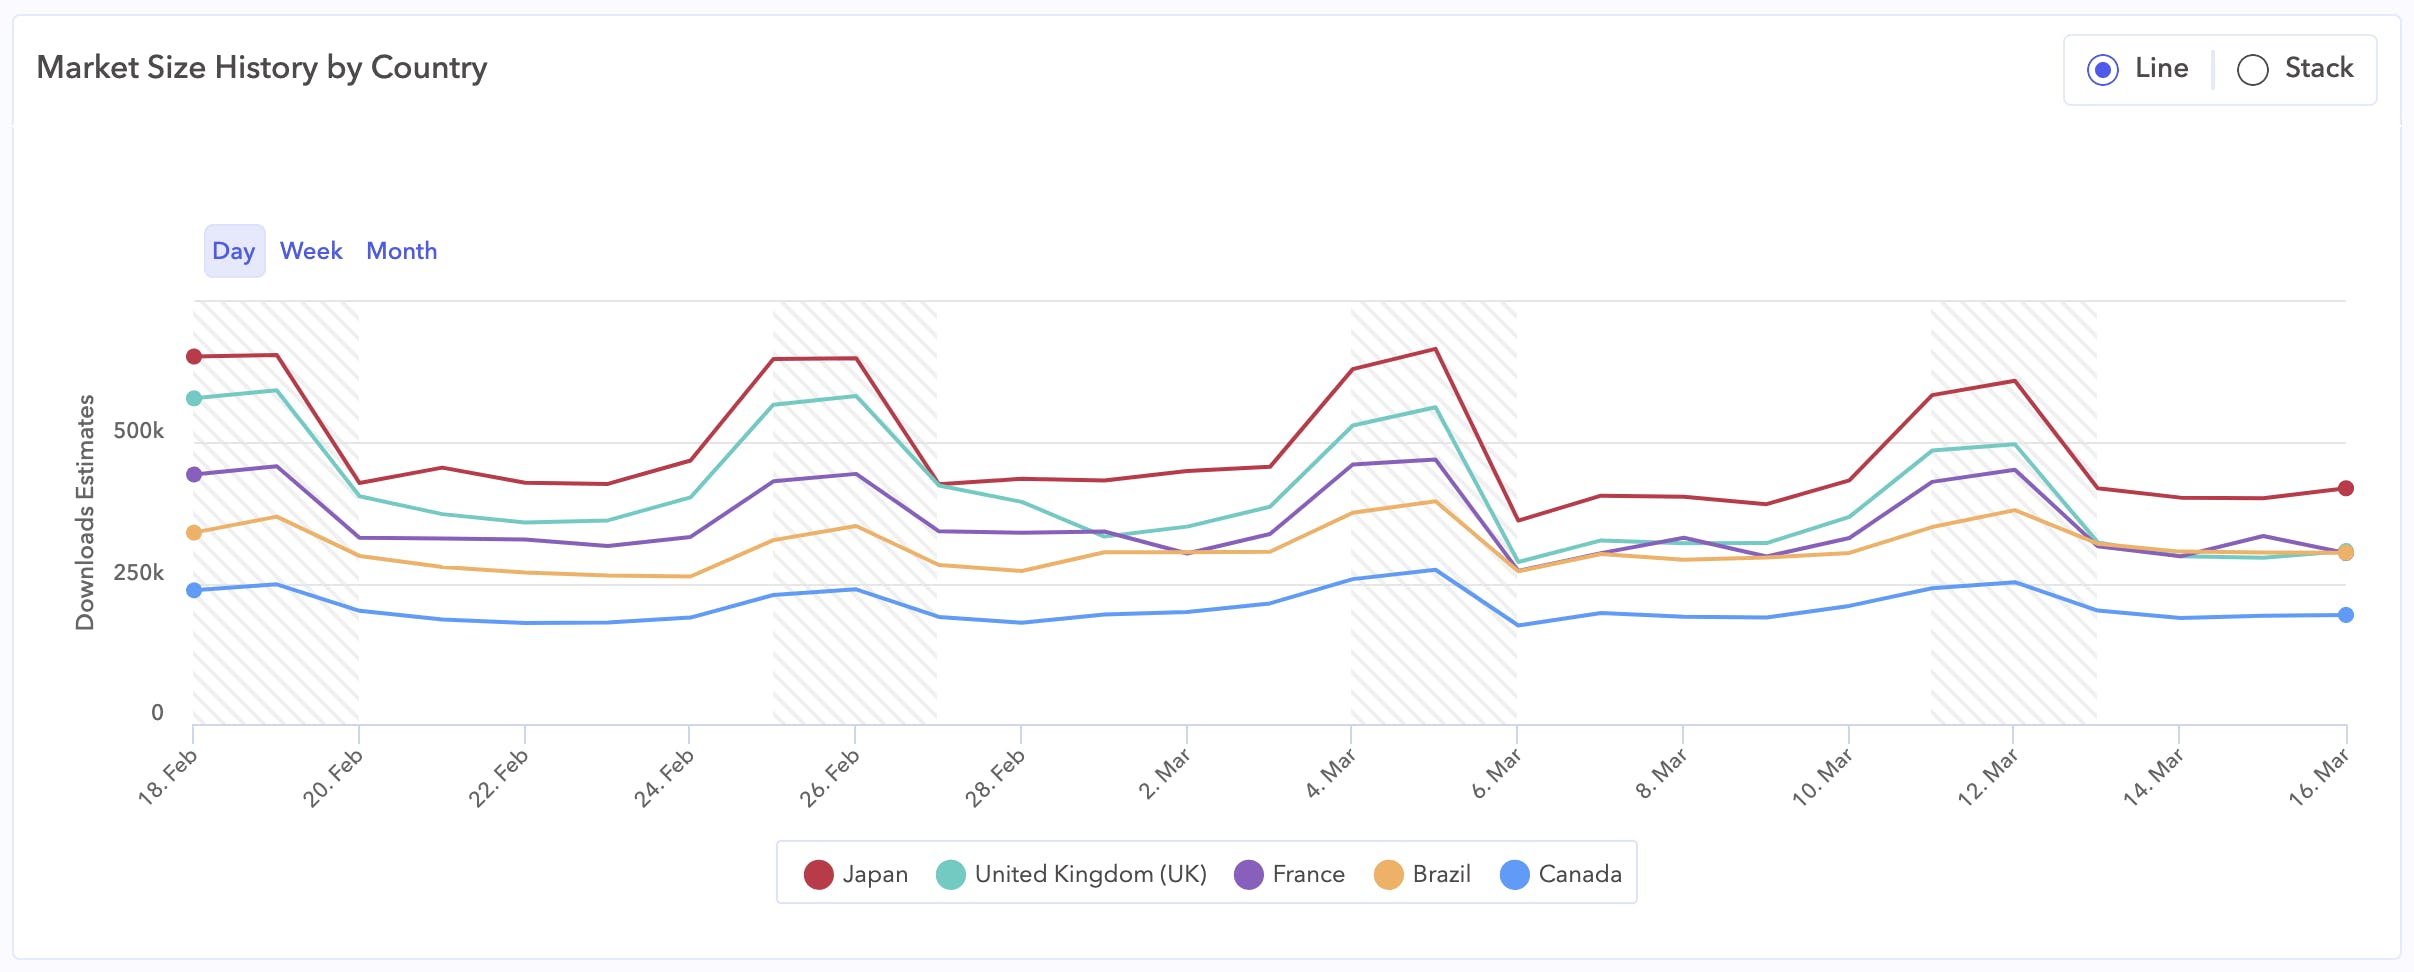Image resolution: width=2414 pixels, height=972 pixels.
Task: Switch to the Month view tab
Action: click(x=401, y=251)
